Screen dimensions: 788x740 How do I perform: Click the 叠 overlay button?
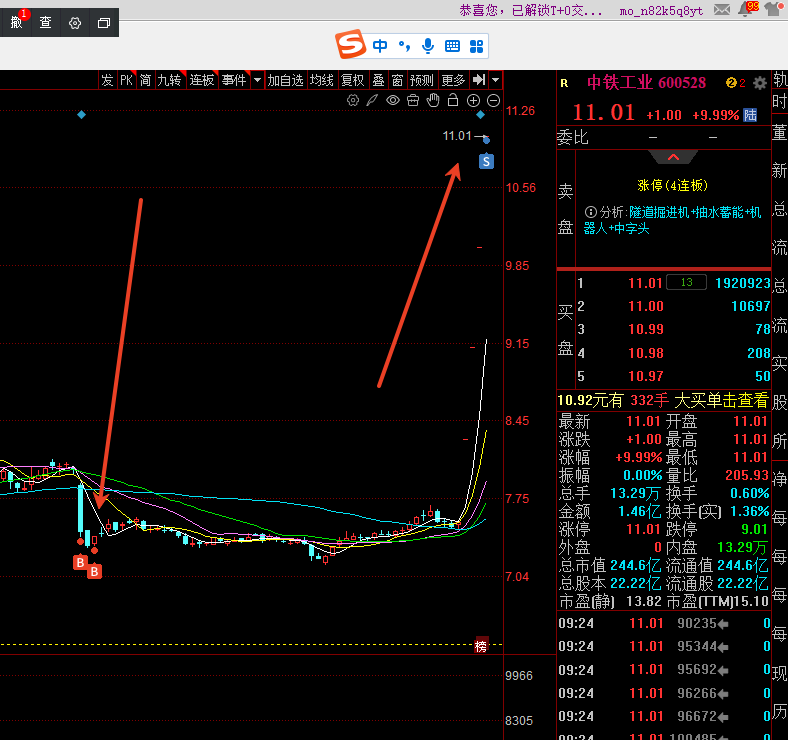click(x=378, y=80)
